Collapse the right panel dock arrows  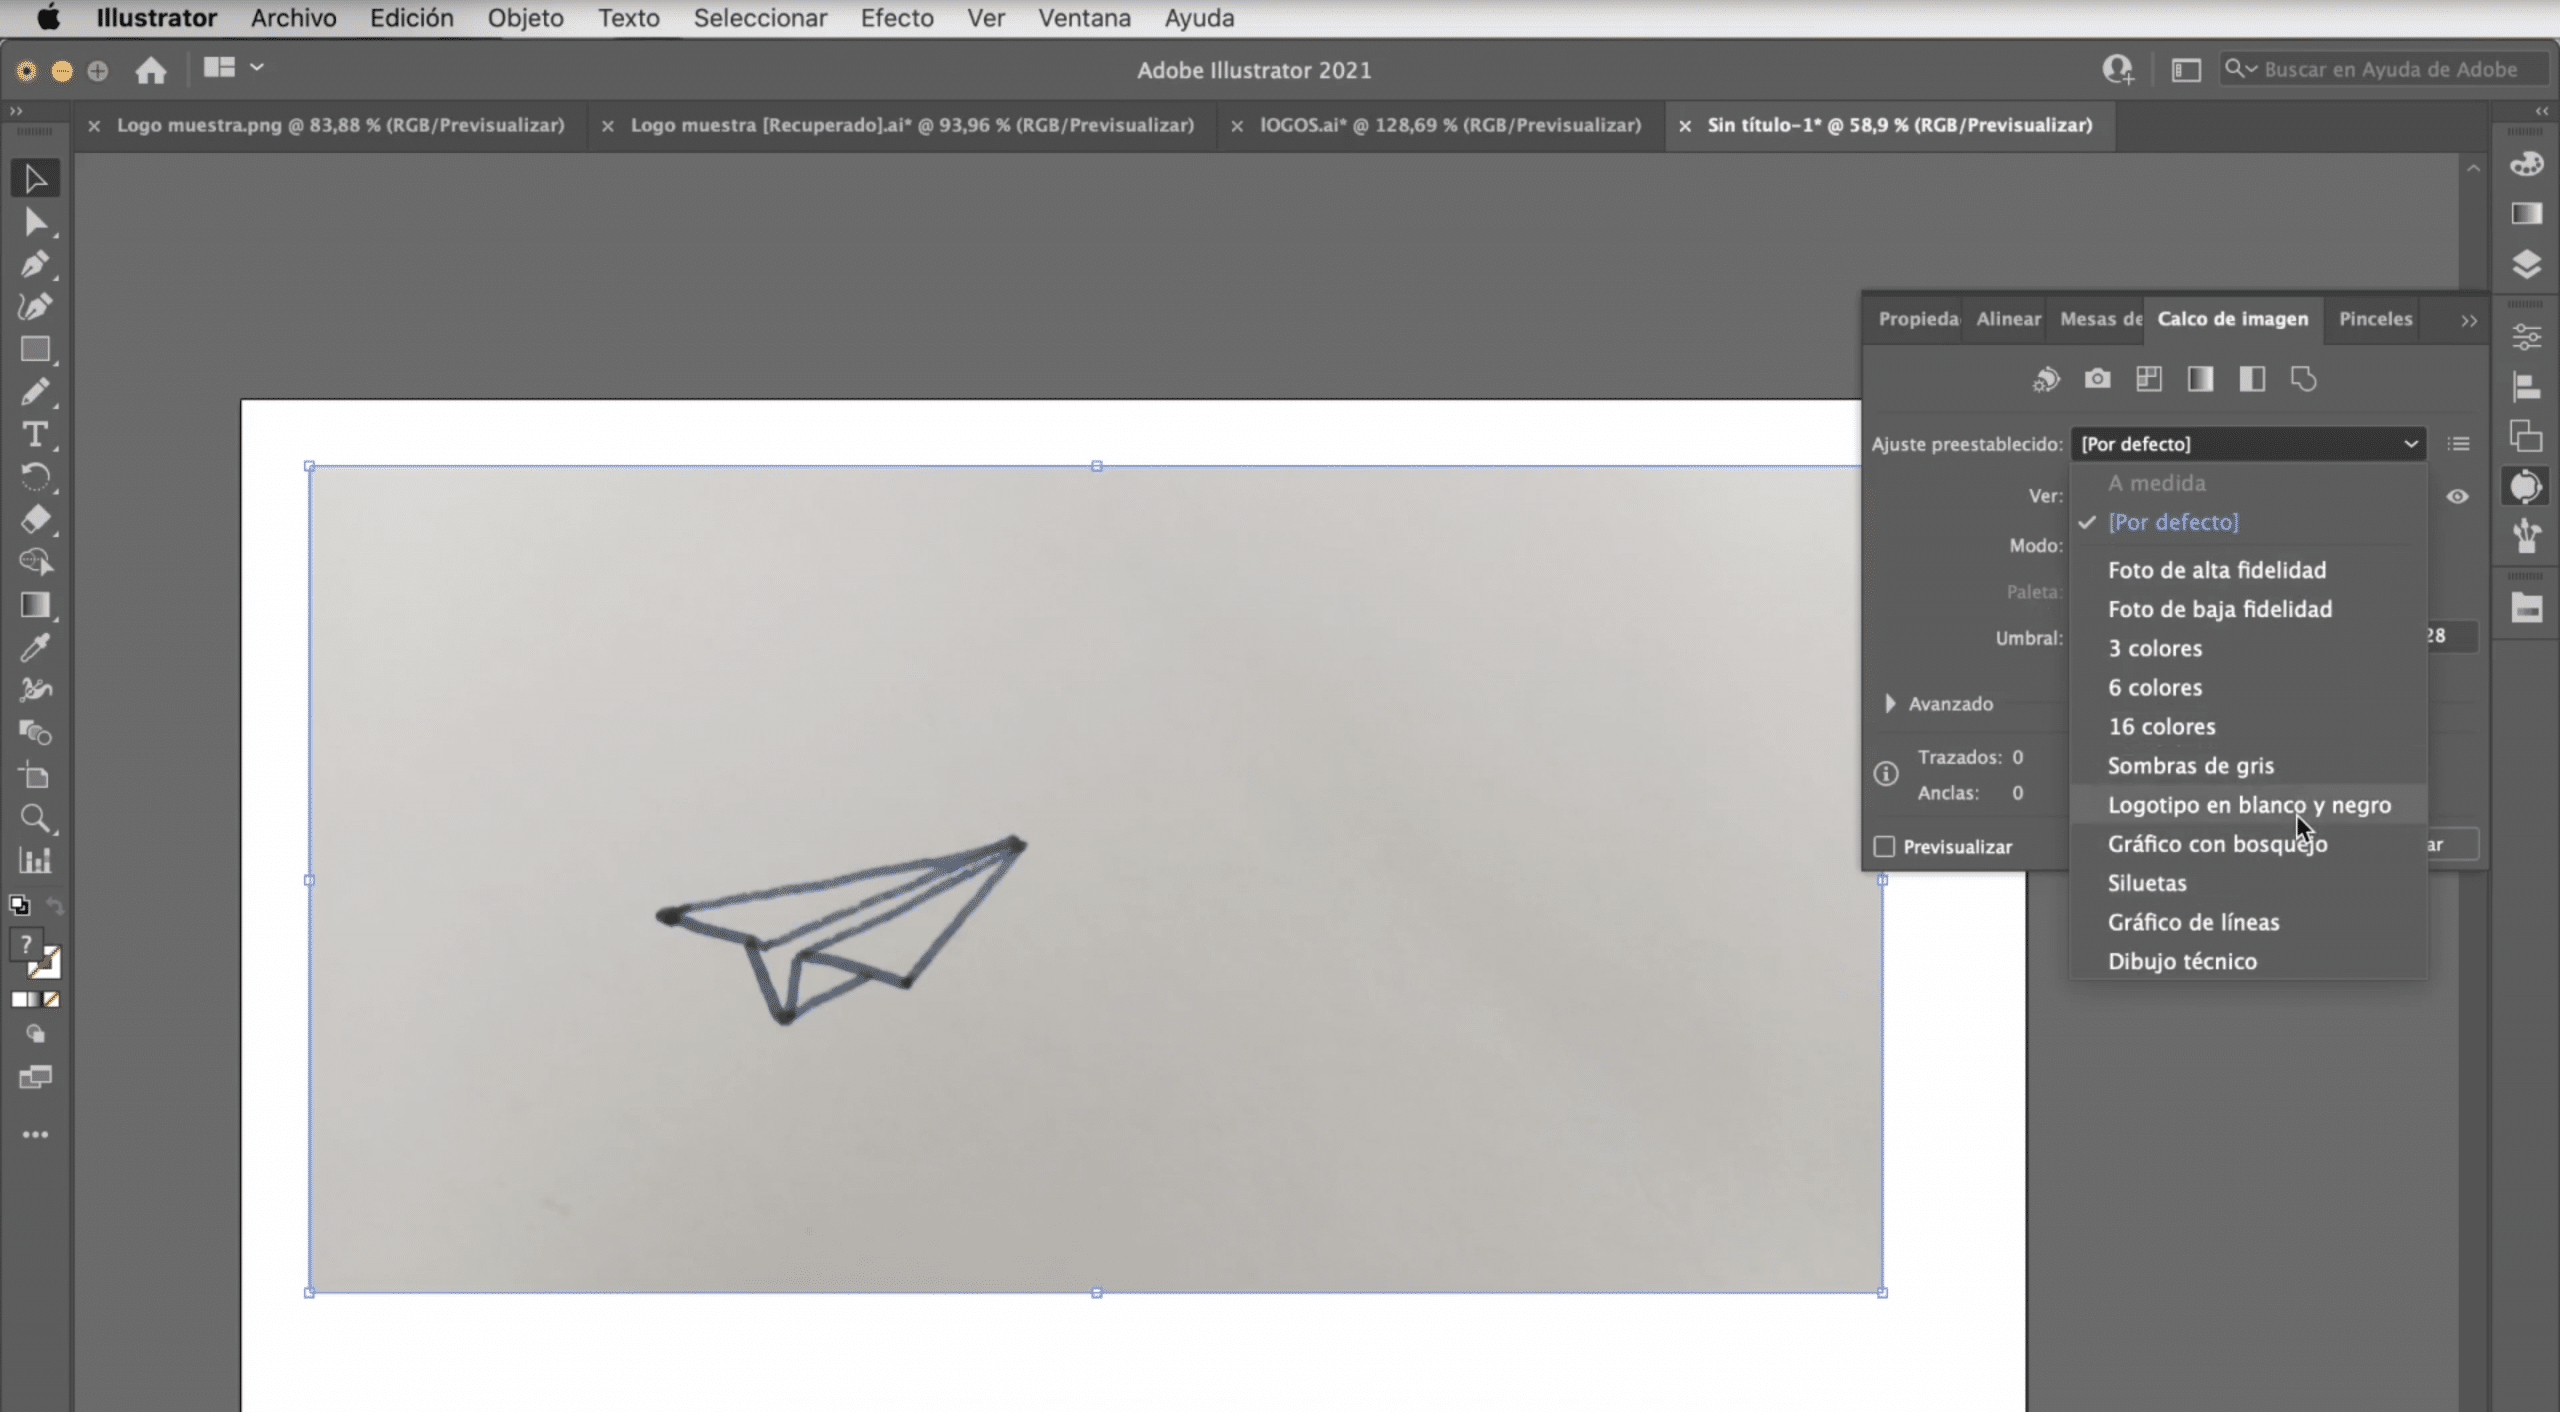(2541, 110)
